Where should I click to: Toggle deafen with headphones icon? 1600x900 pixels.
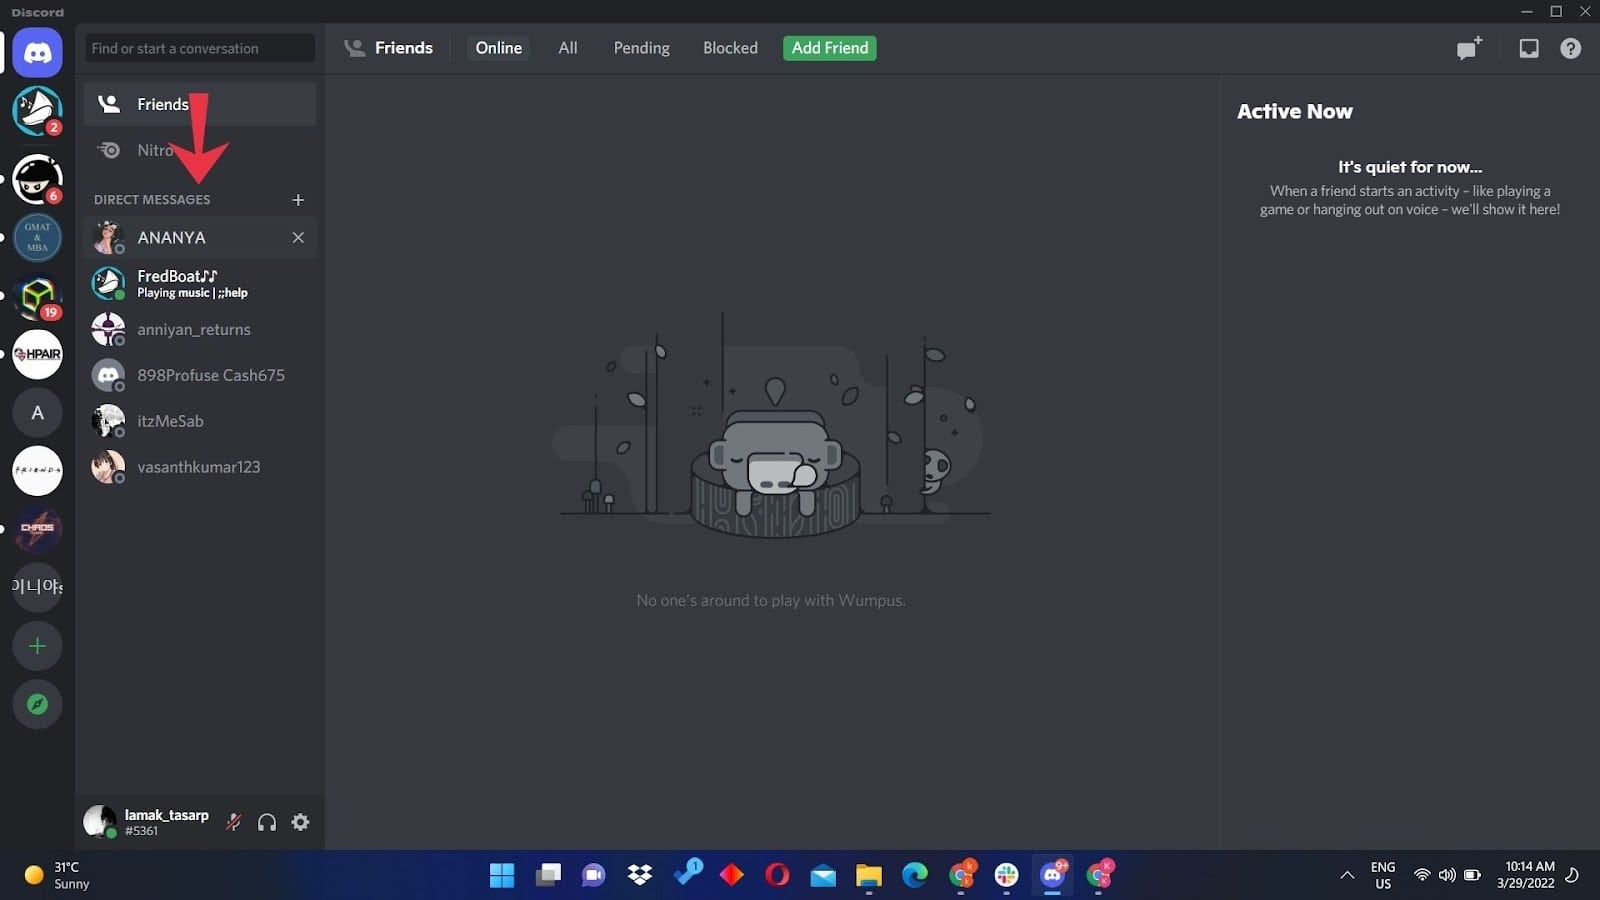click(x=267, y=822)
